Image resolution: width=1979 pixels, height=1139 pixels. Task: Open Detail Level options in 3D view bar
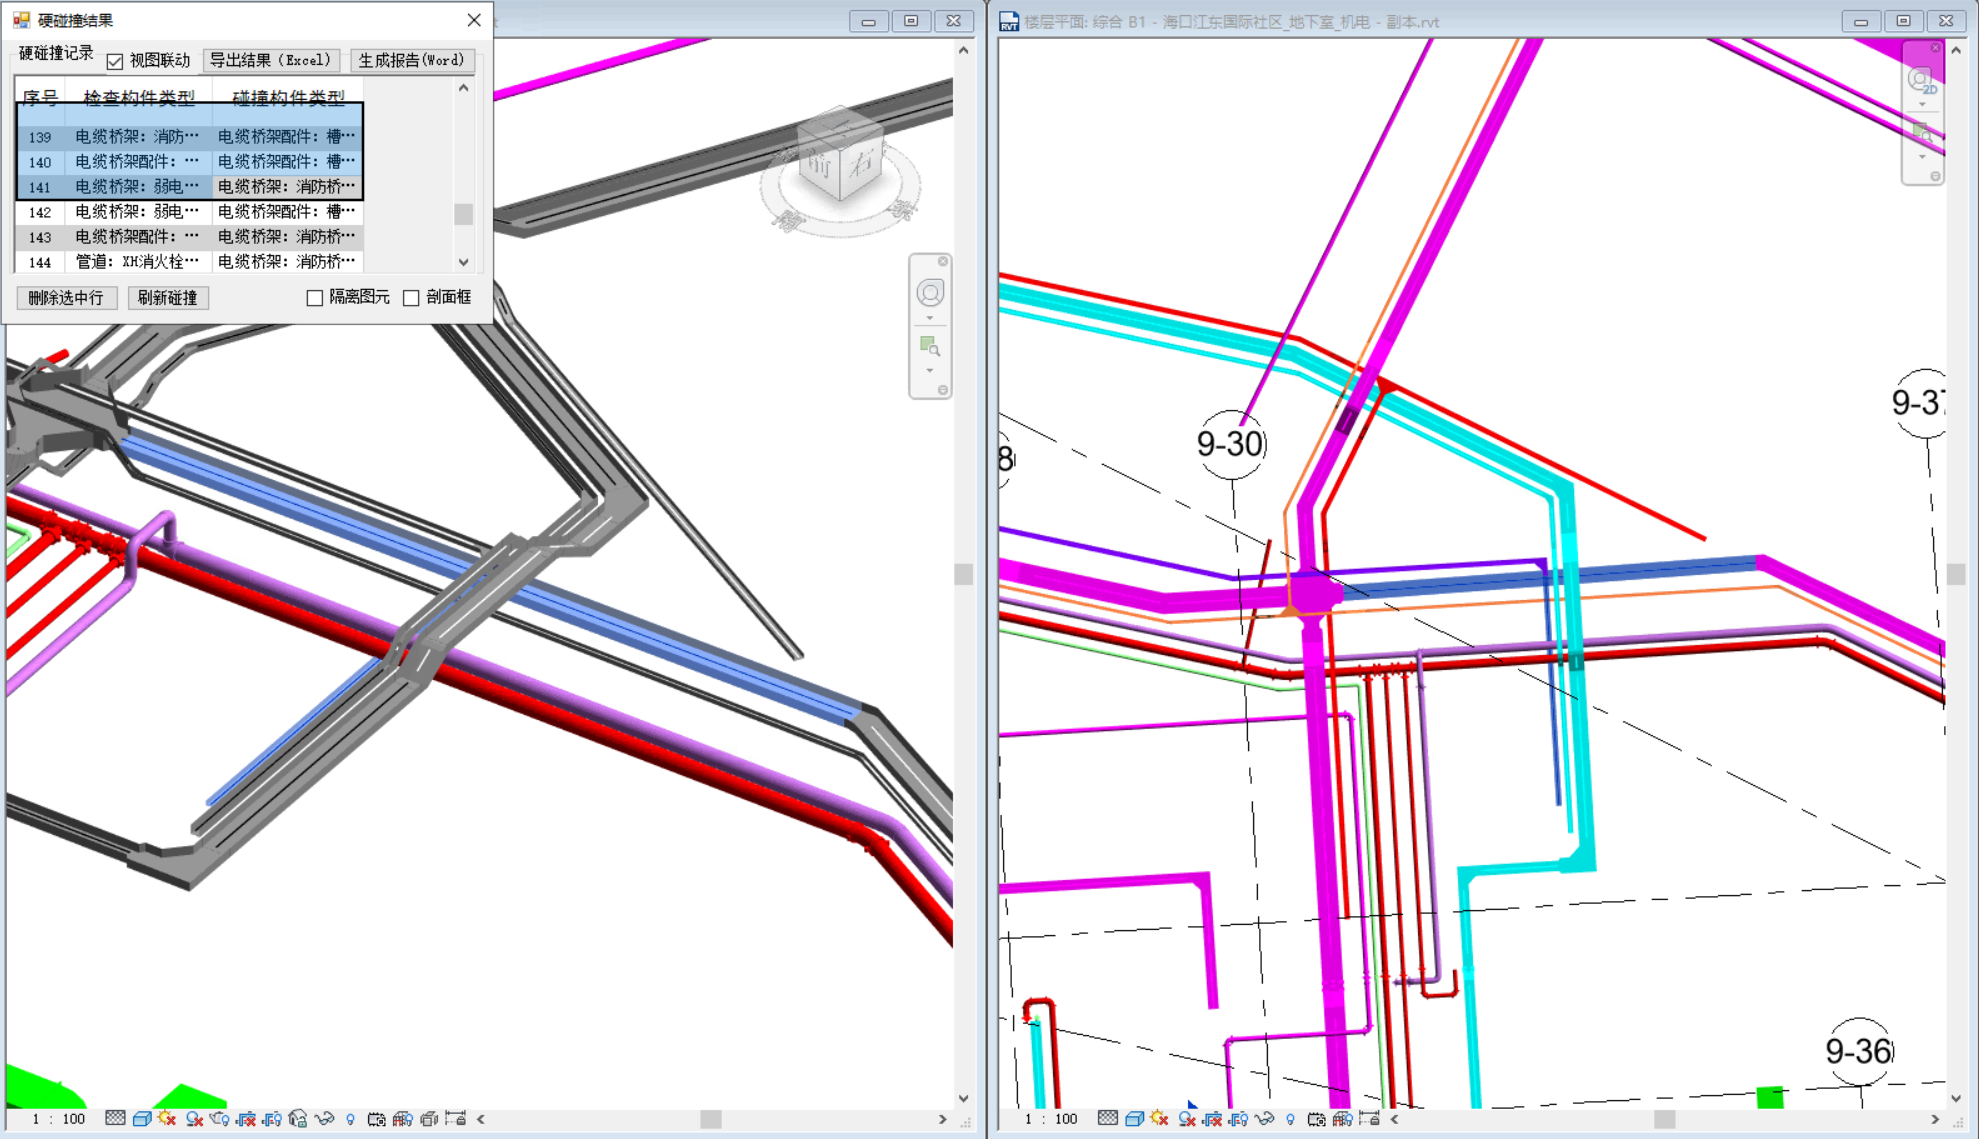(115, 1118)
